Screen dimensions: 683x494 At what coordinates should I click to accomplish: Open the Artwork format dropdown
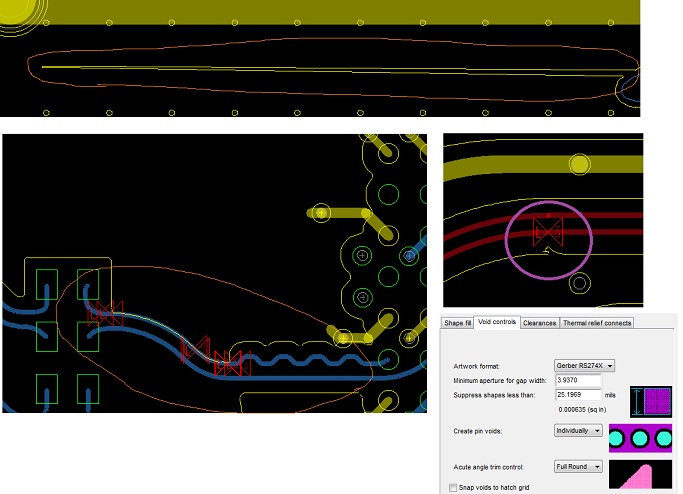point(584,366)
